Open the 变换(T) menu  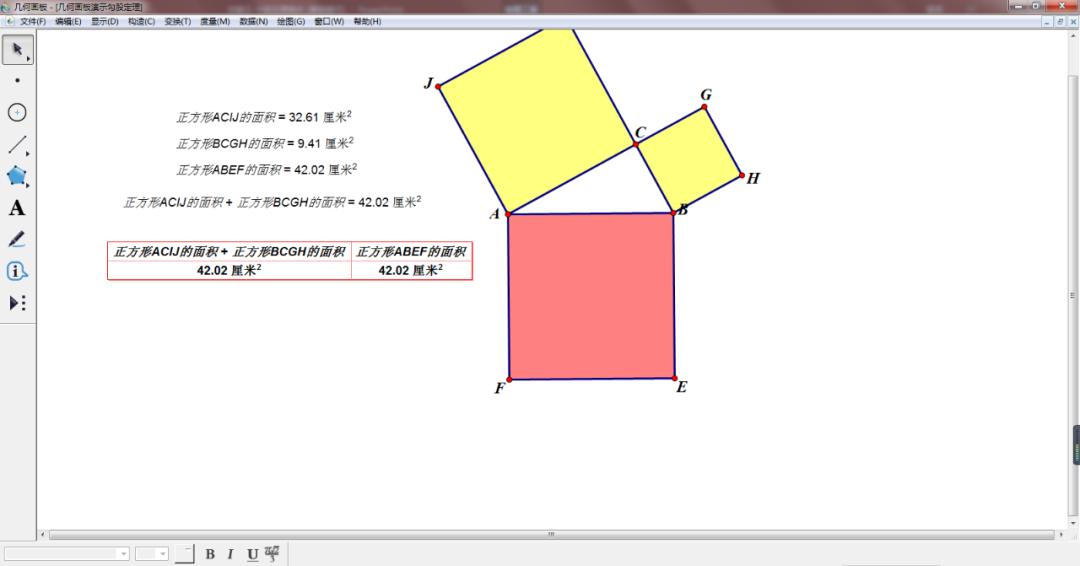click(x=178, y=21)
